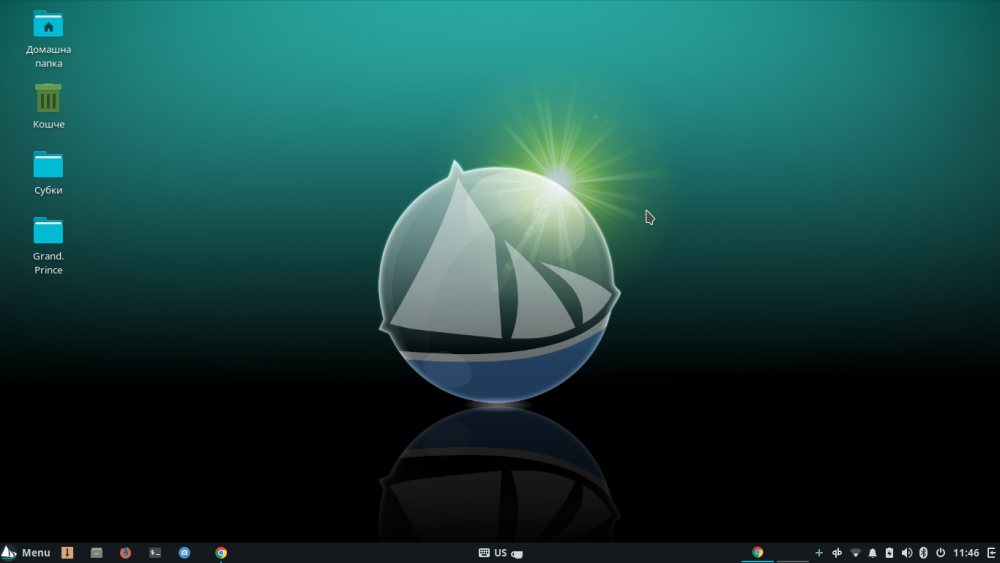Click the clock showing 11:46
The height and width of the screenshot is (563, 1000).
966,553
